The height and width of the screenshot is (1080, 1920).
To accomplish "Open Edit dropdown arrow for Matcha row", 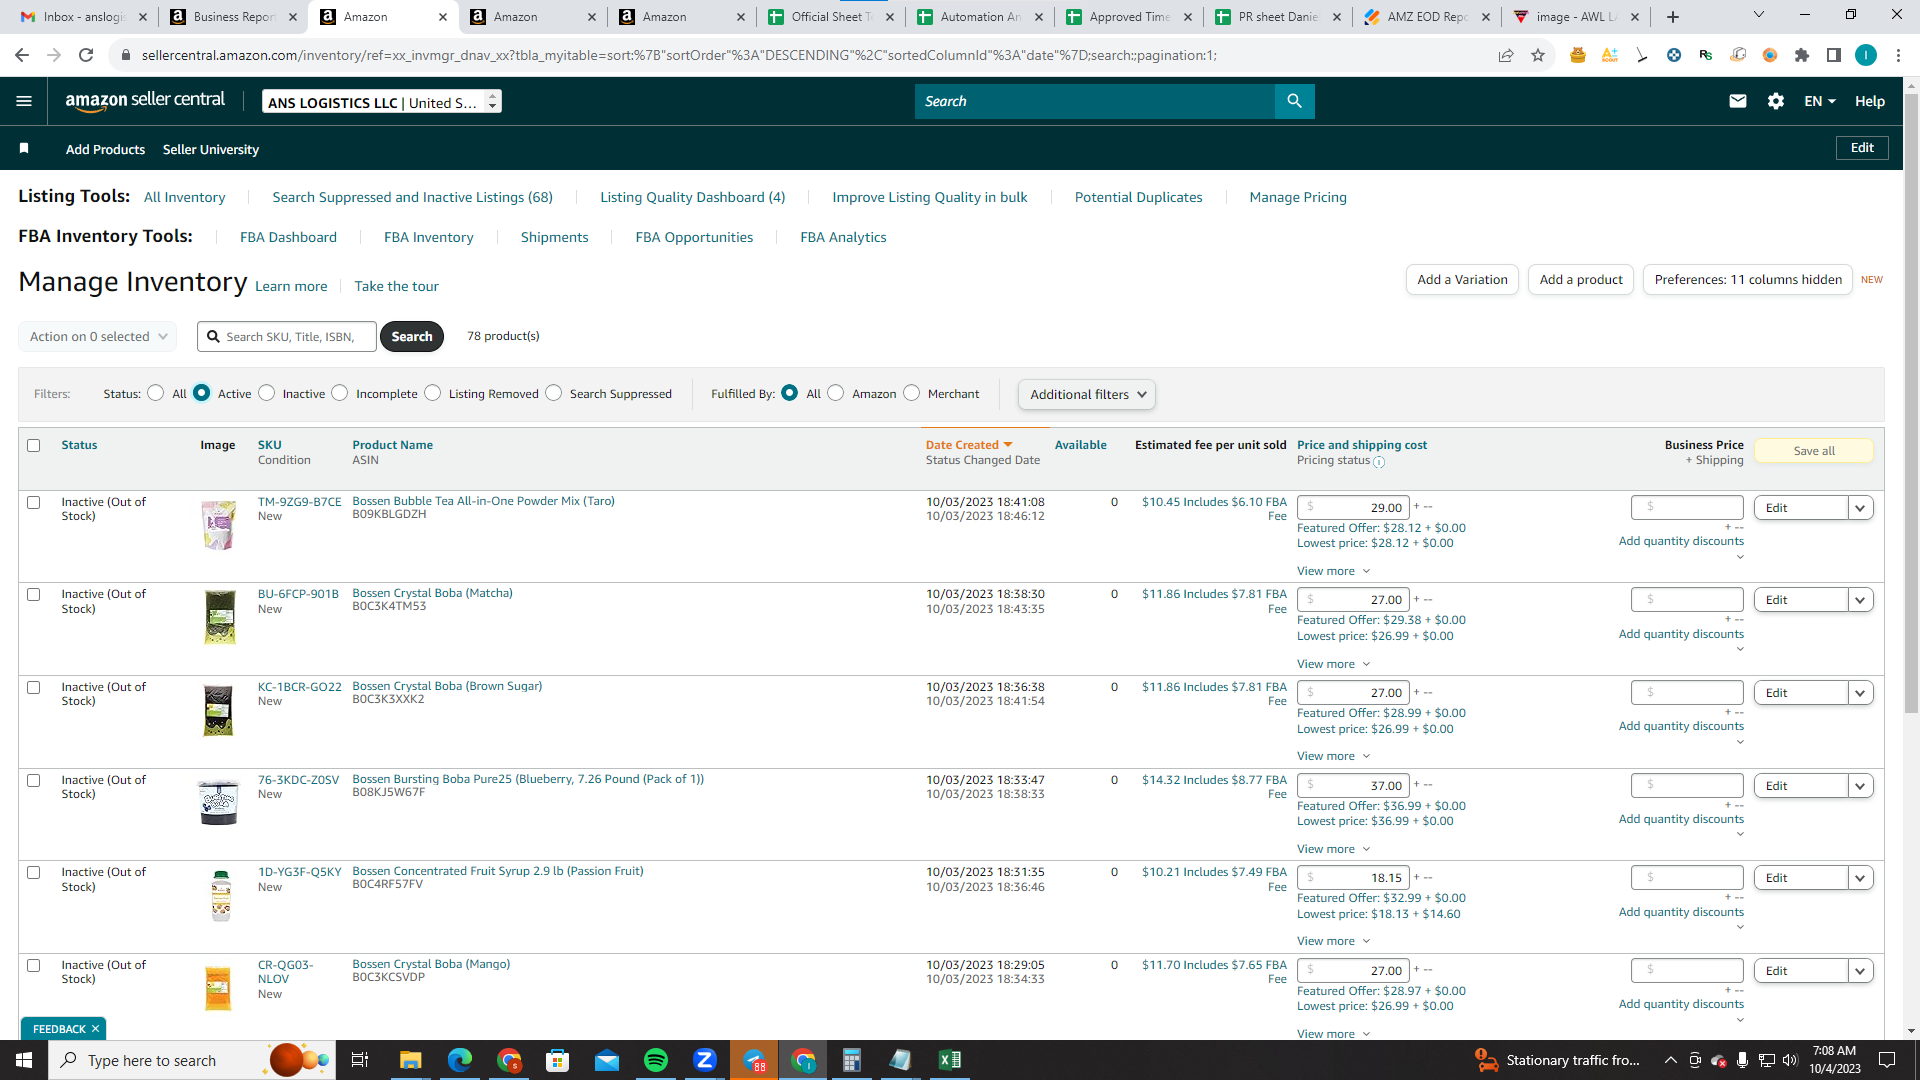I will (x=1860, y=600).
